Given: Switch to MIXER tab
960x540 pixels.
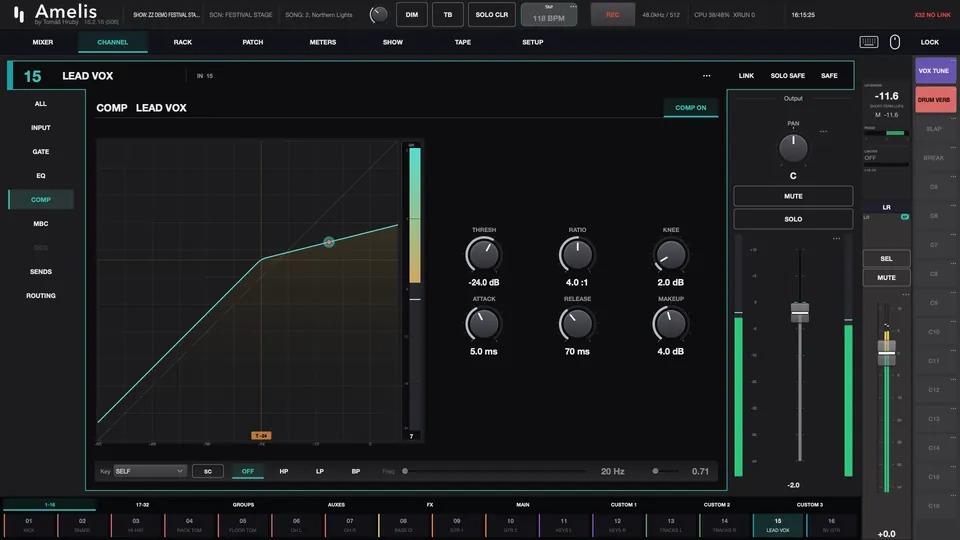Looking at the screenshot, I should tap(43, 42).
